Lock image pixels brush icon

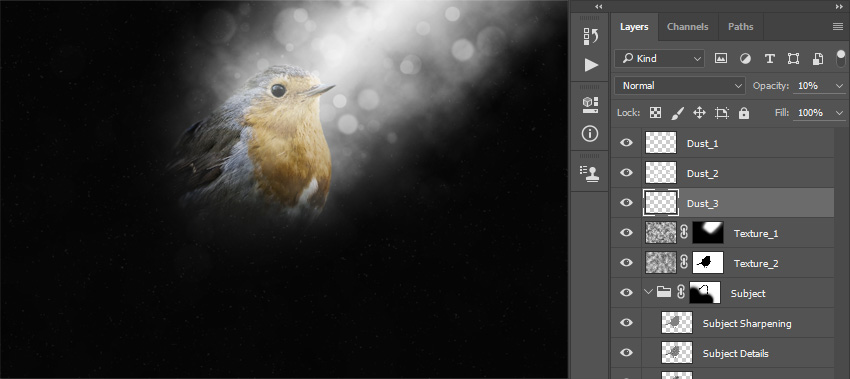coord(678,113)
